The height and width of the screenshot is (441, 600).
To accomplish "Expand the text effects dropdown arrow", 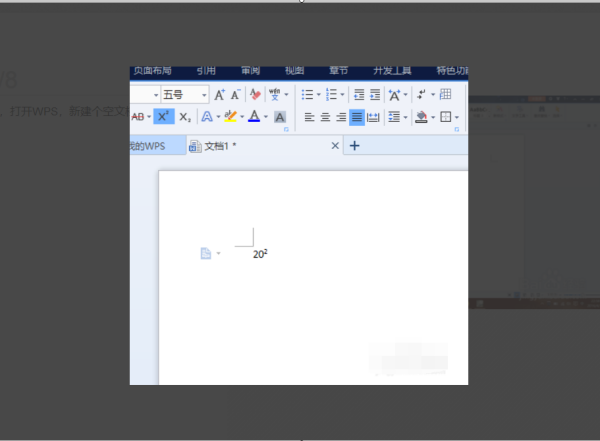I will [218, 117].
